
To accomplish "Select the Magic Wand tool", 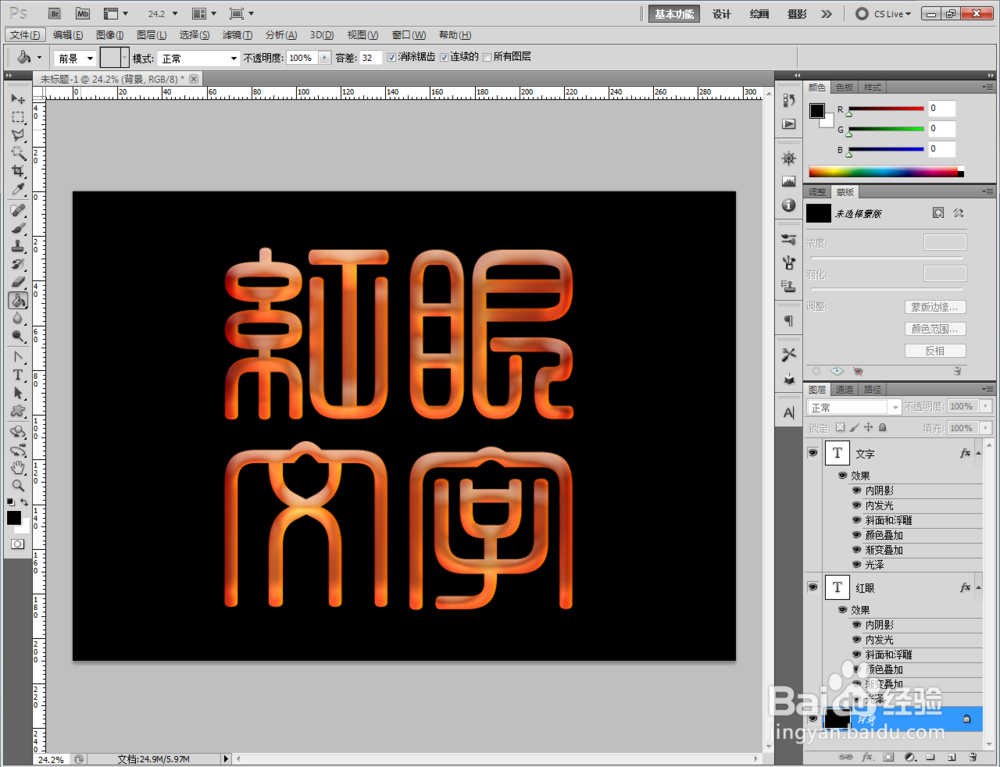I will pyautogui.click(x=18, y=153).
